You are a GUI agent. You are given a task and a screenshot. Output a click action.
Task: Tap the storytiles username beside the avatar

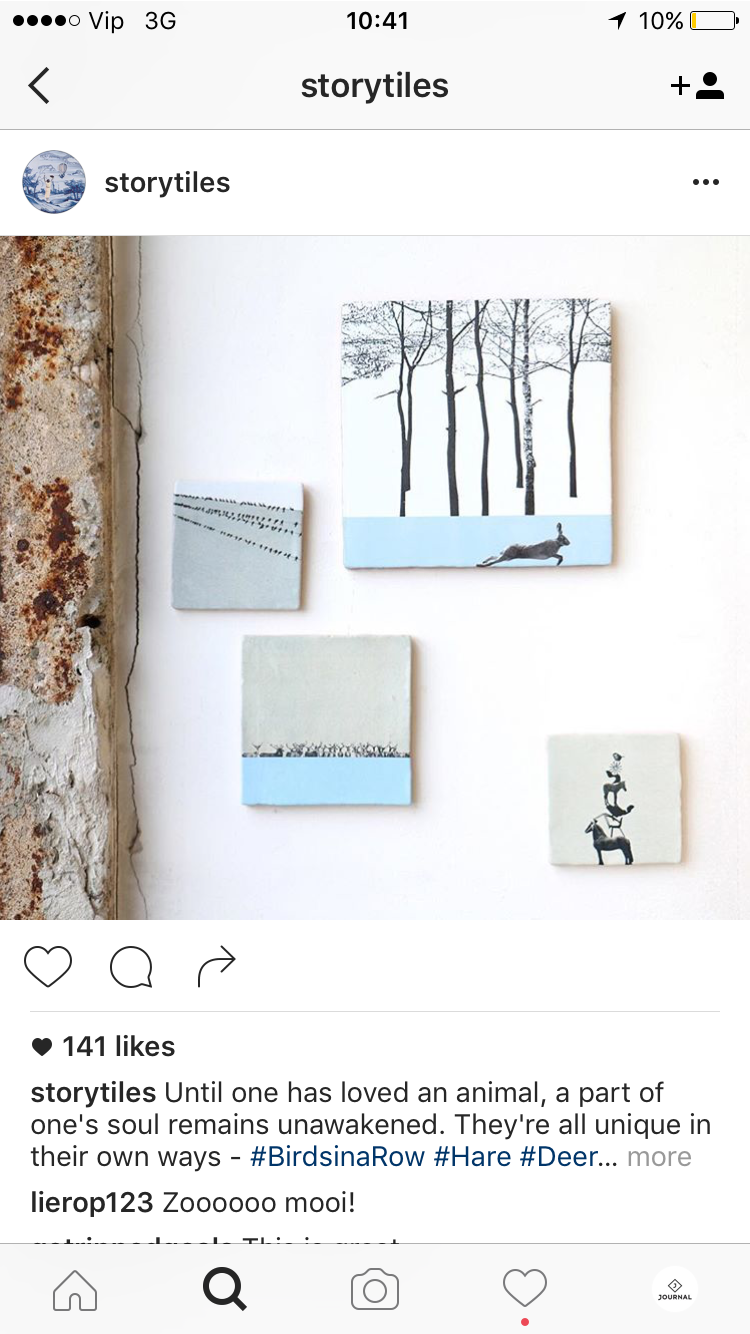pyautogui.click(x=167, y=183)
